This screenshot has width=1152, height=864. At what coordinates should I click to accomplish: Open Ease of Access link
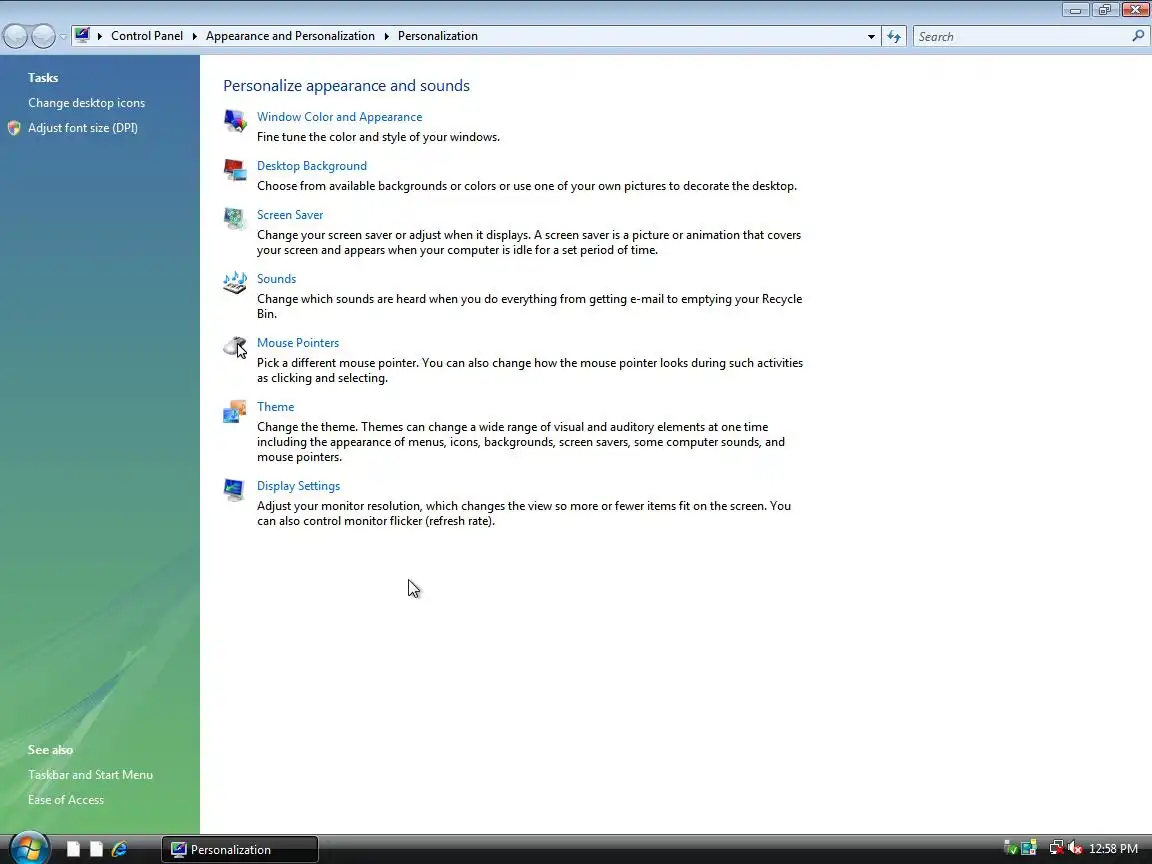click(66, 799)
